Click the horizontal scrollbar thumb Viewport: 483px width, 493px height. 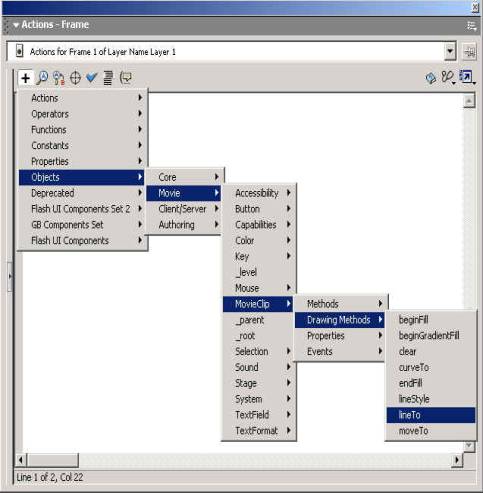pyautogui.click(x=53, y=460)
